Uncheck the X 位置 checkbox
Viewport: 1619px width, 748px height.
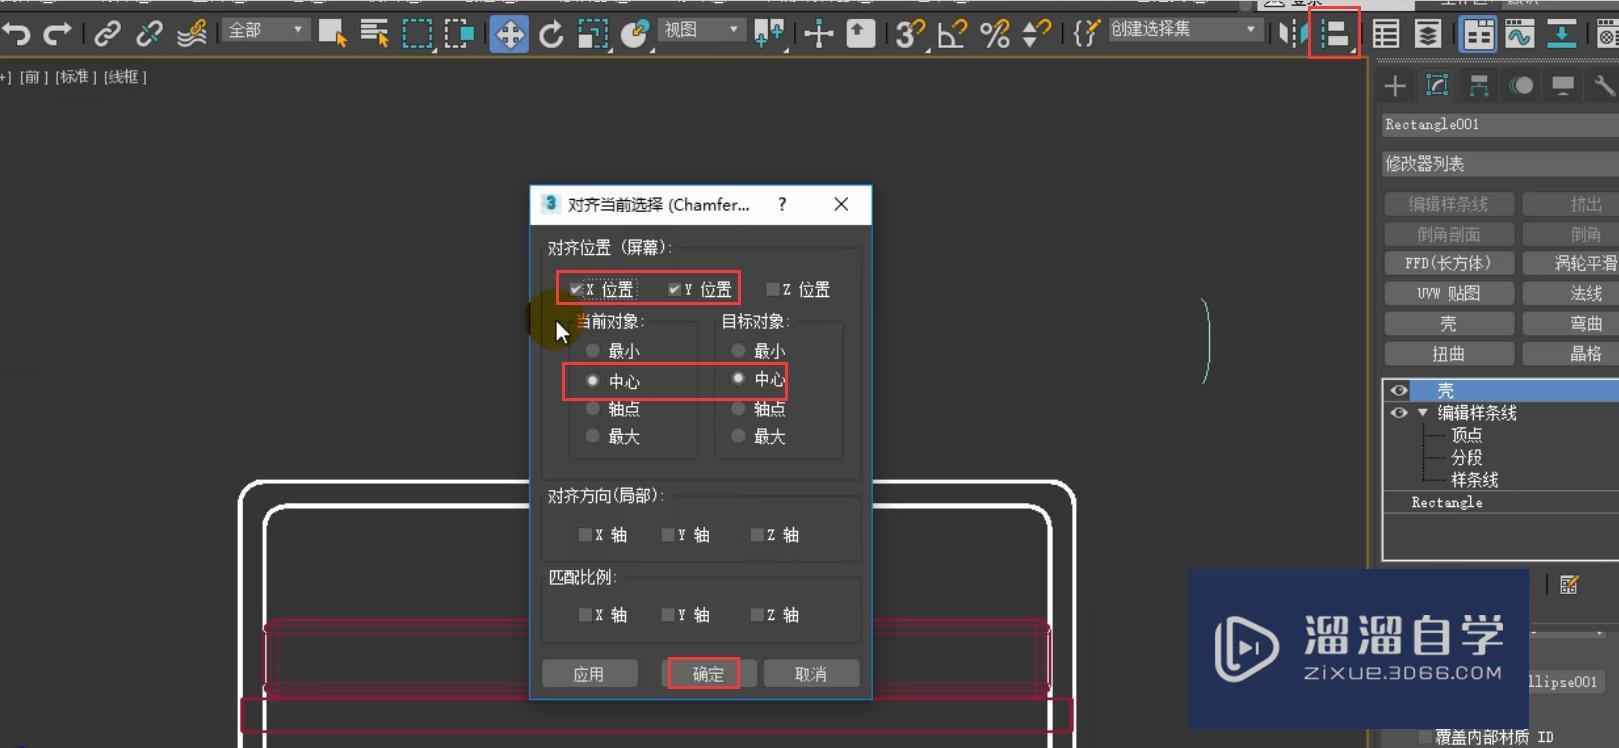click(576, 289)
